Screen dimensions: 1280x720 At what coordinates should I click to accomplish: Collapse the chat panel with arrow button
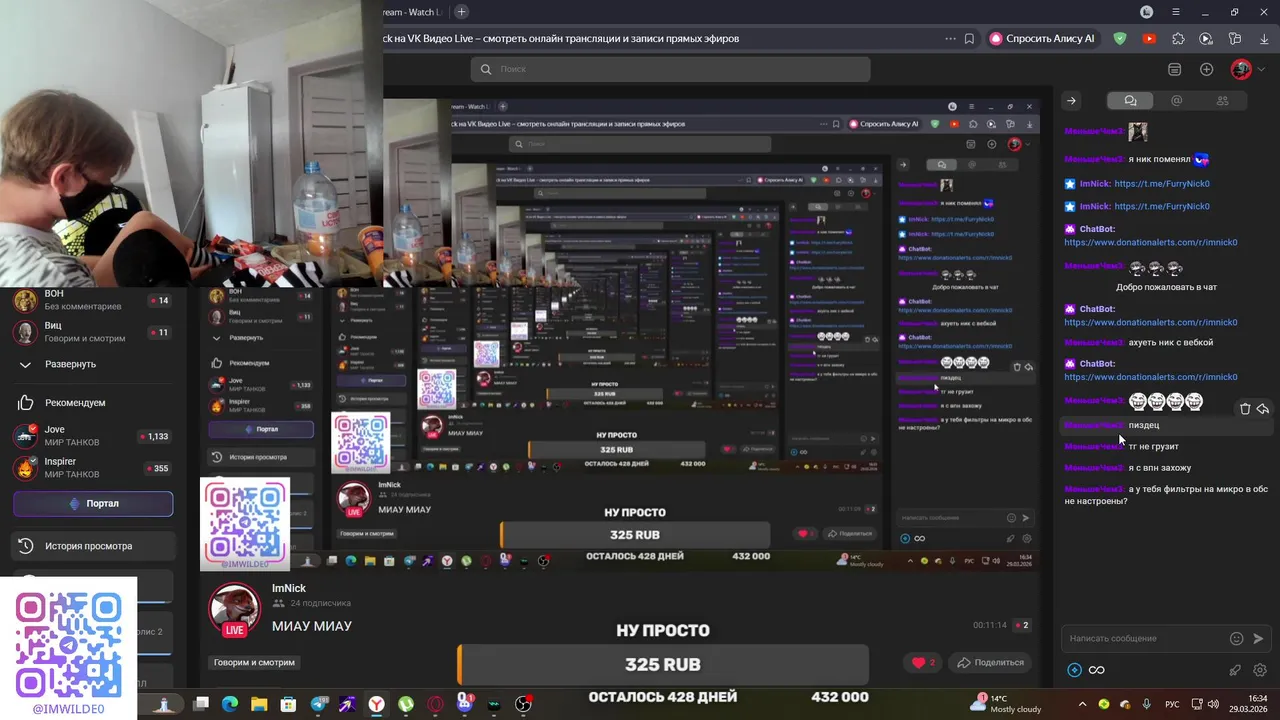pyautogui.click(x=1071, y=101)
